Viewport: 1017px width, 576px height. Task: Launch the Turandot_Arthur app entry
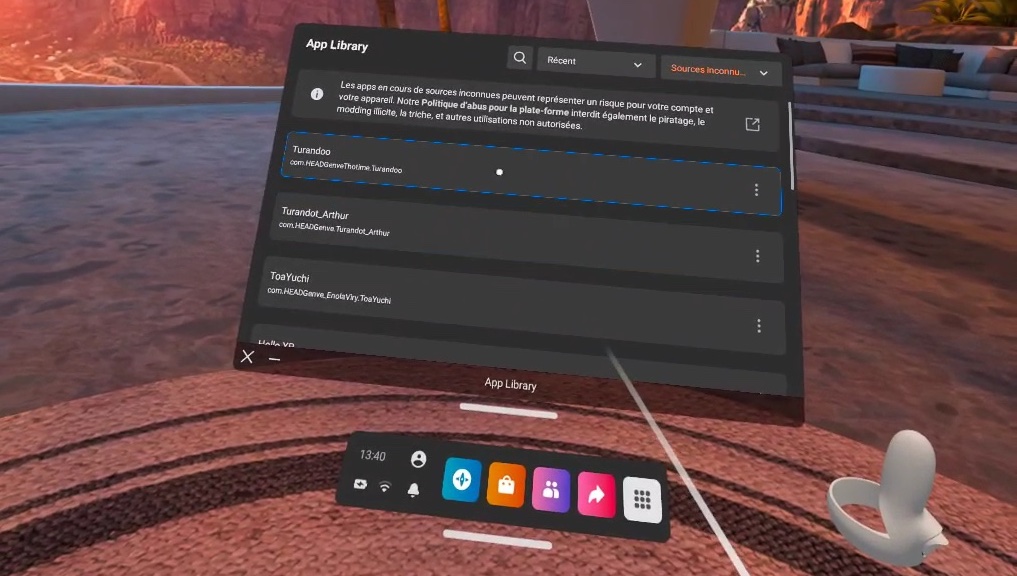point(529,236)
